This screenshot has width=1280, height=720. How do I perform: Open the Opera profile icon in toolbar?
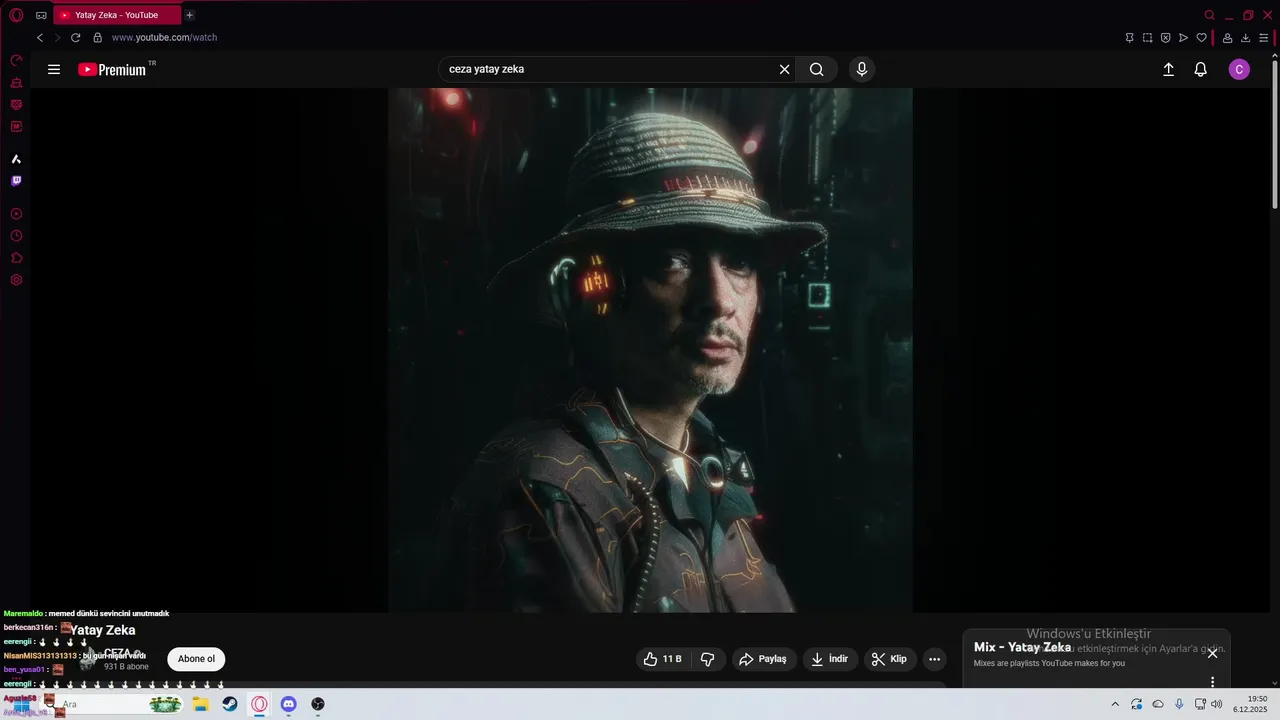coord(1228,38)
